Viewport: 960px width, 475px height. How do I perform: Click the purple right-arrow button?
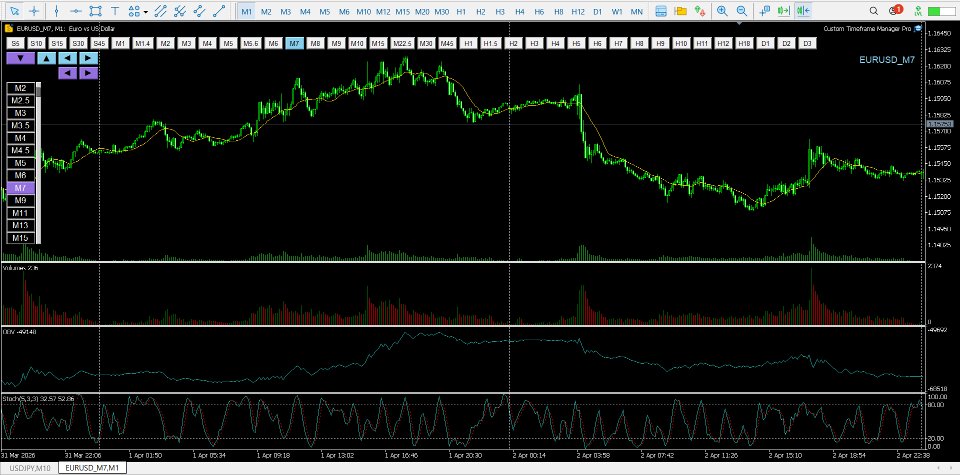(x=89, y=73)
